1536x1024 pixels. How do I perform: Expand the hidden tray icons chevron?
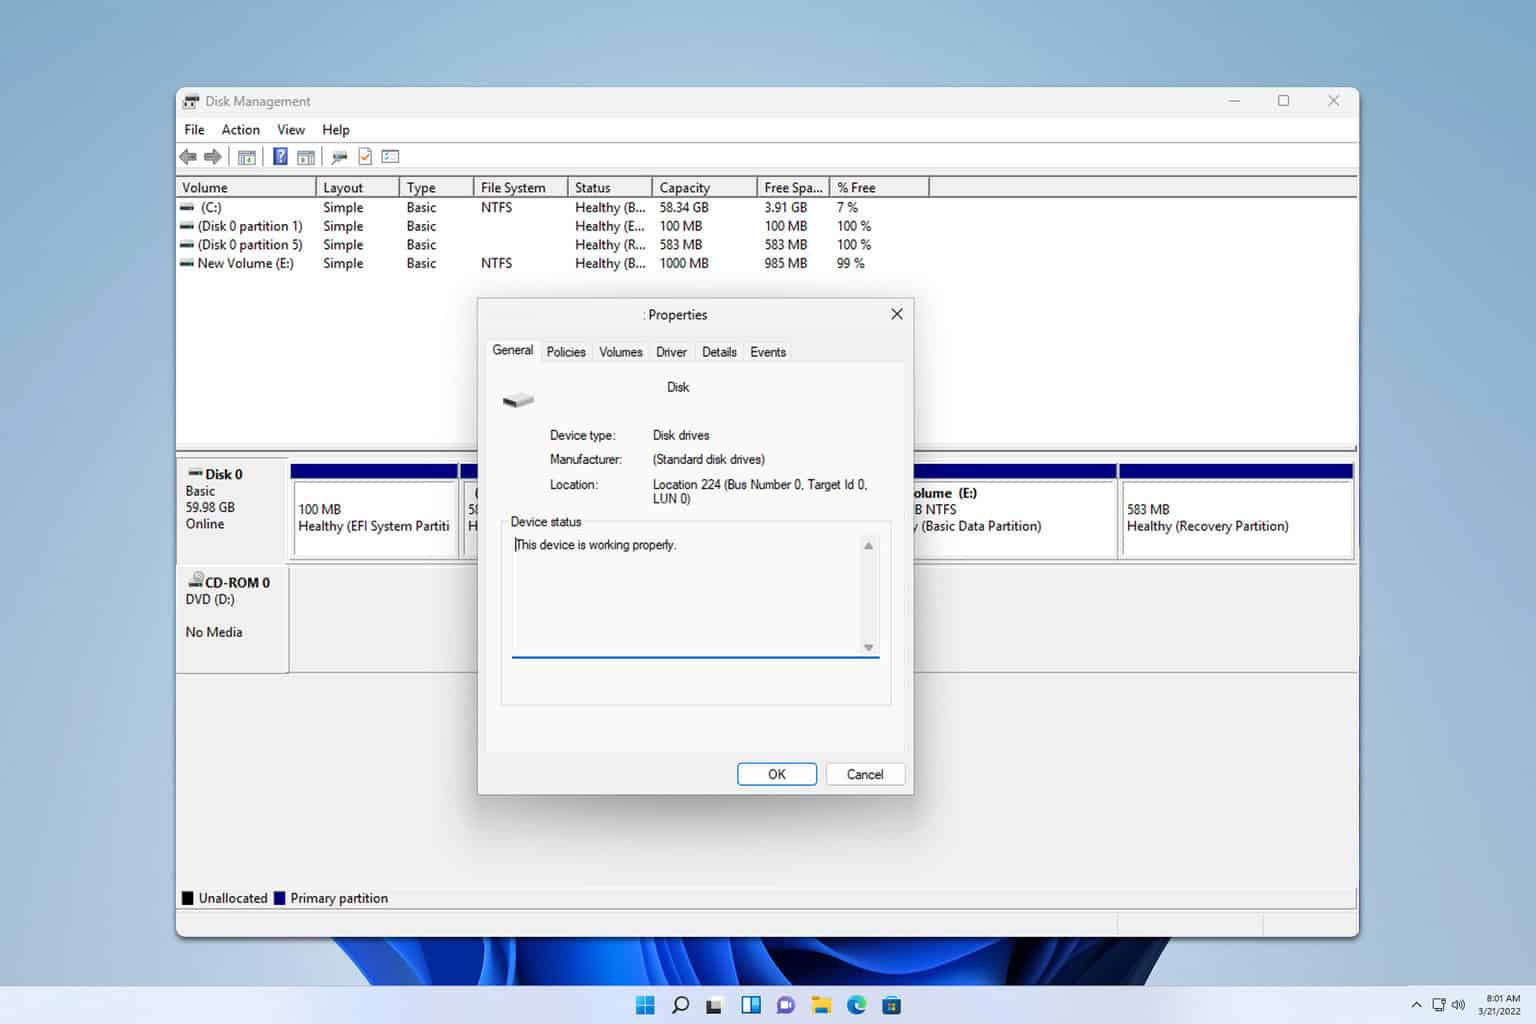(1416, 1005)
